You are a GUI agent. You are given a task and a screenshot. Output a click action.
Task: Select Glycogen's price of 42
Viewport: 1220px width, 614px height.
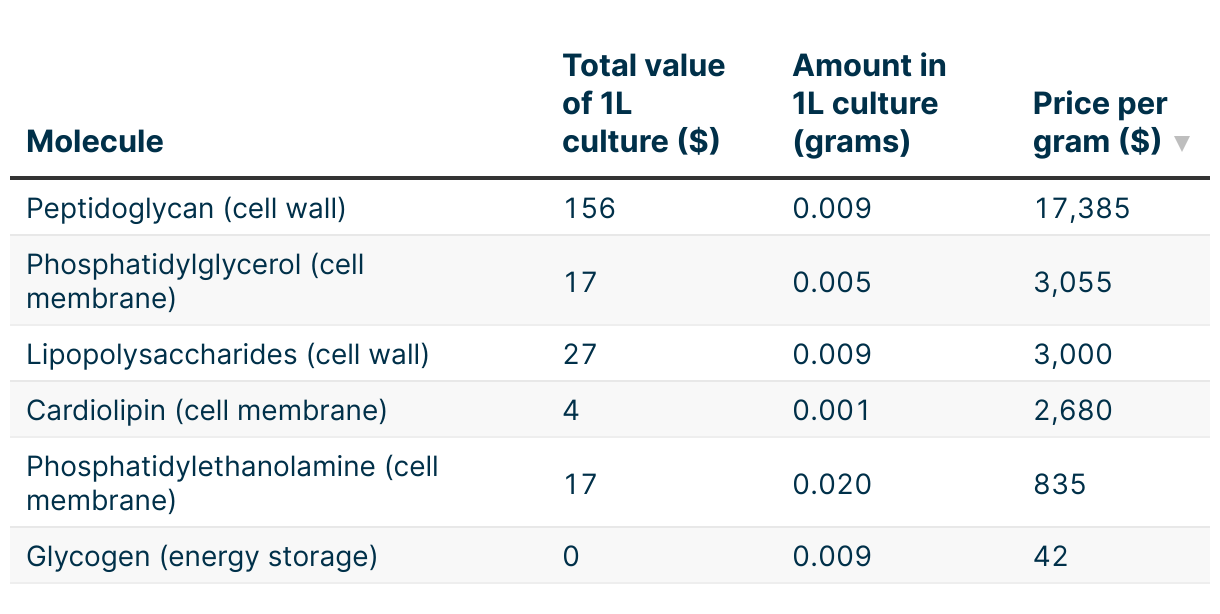[1050, 556]
